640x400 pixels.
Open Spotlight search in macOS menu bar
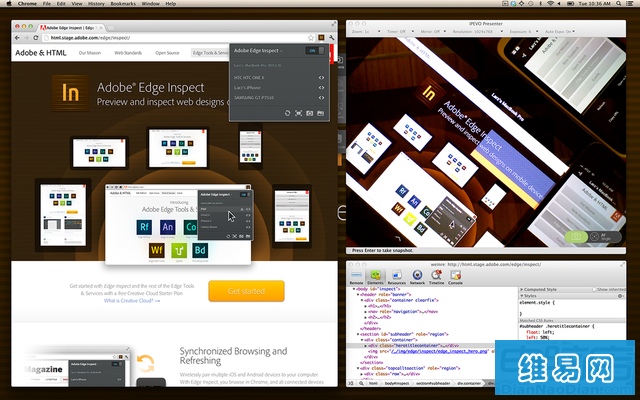tap(619, 3)
